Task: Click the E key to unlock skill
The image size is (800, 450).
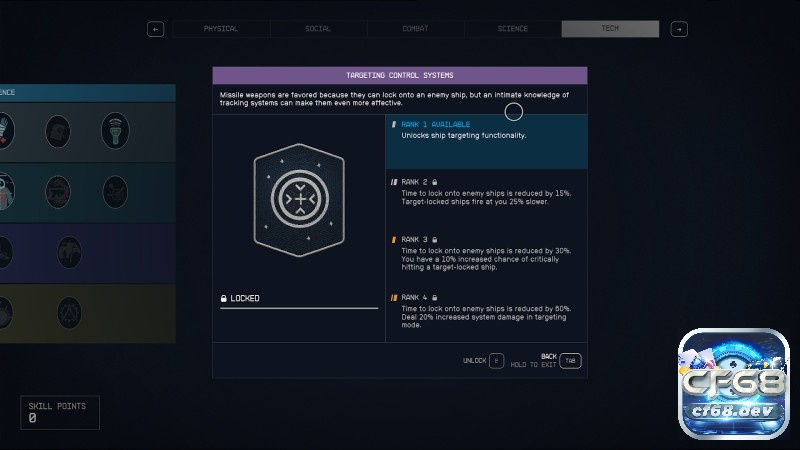Action: click(x=496, y=361)
